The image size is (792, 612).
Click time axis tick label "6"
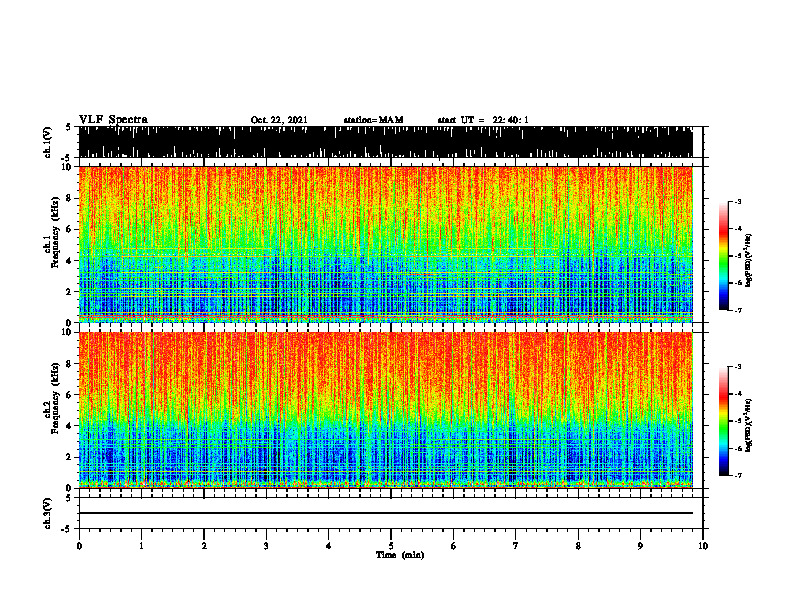pos(454,546)
